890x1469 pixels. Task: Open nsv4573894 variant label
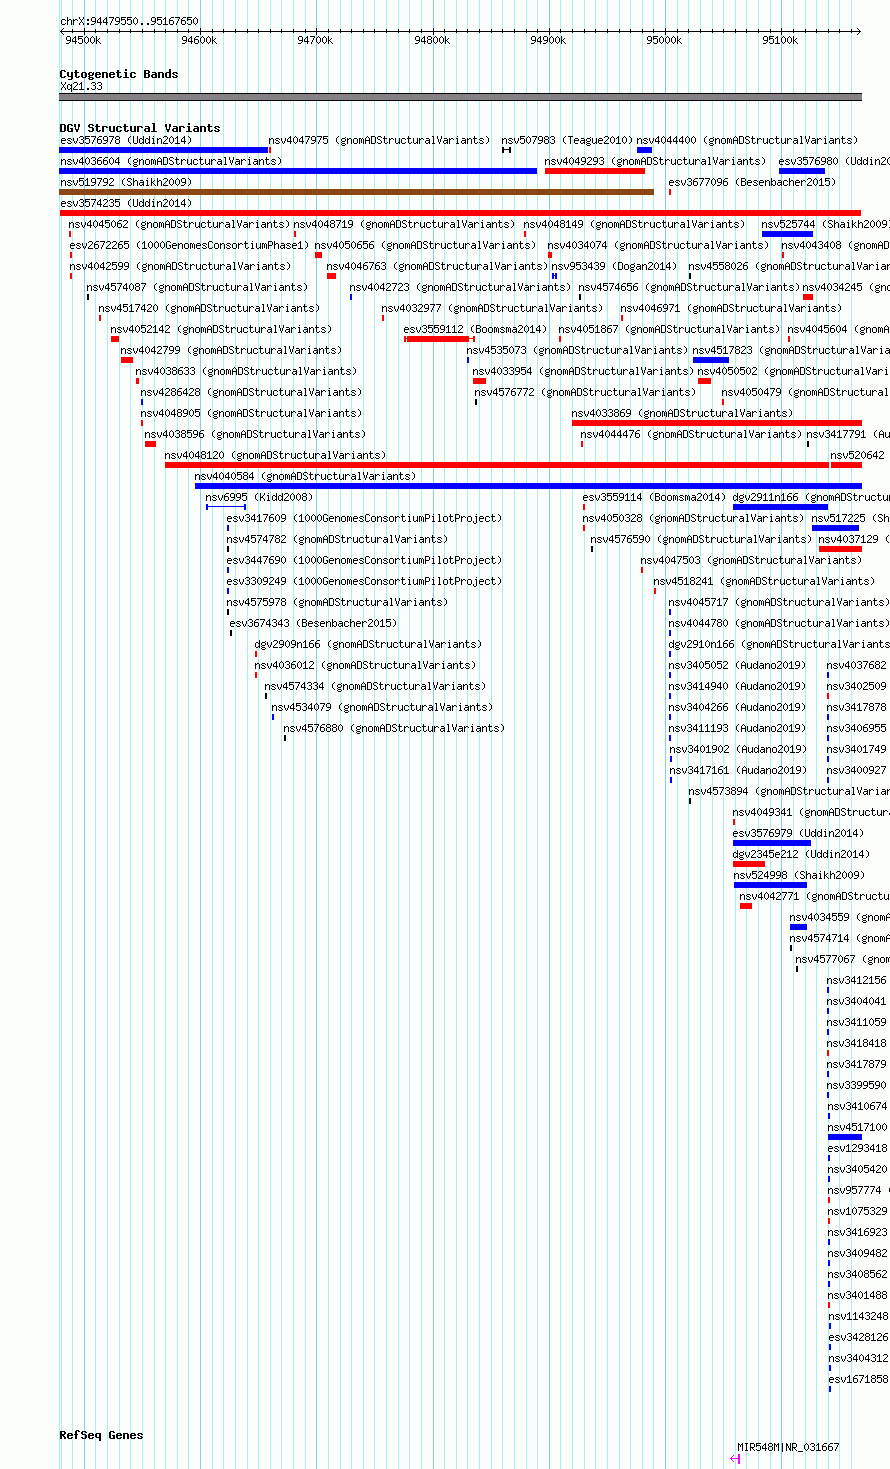point(789,791)
